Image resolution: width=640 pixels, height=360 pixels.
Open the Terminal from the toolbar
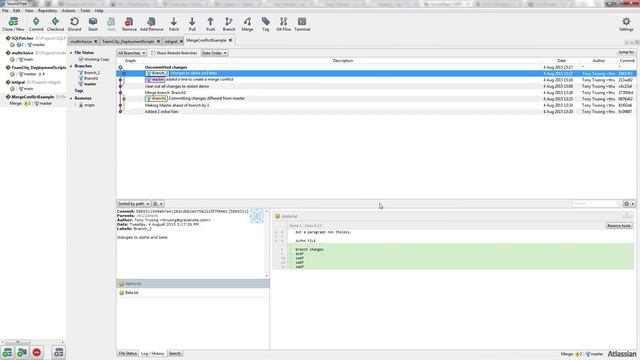(x=302, y=24)
